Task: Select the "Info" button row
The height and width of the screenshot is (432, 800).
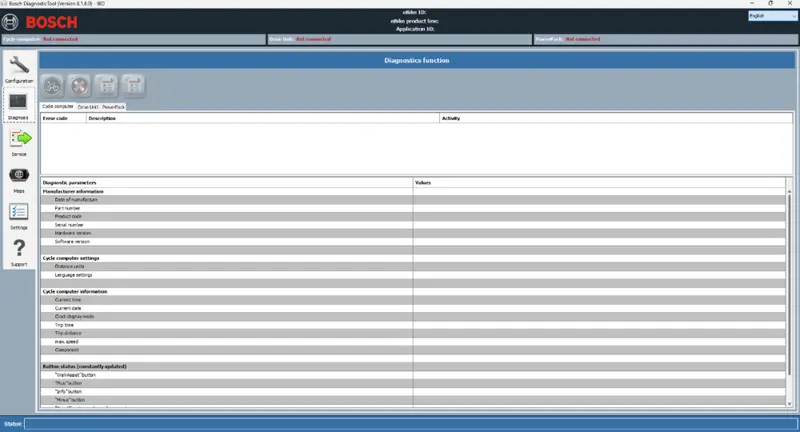Action: tap(413, 391)
